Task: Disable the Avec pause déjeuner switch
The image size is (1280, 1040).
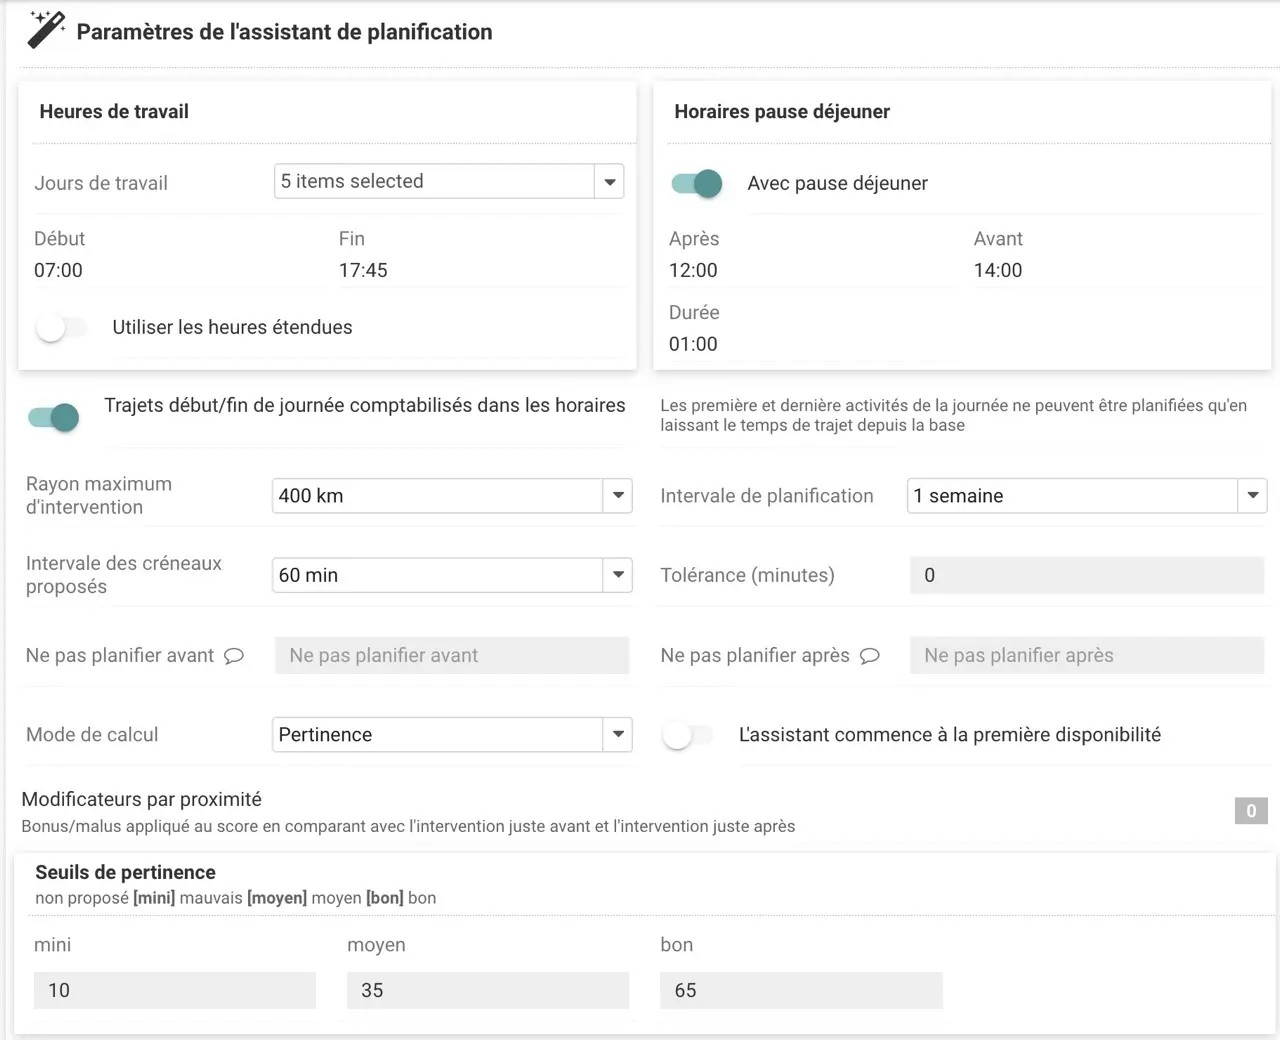Action: pos(697,183)
